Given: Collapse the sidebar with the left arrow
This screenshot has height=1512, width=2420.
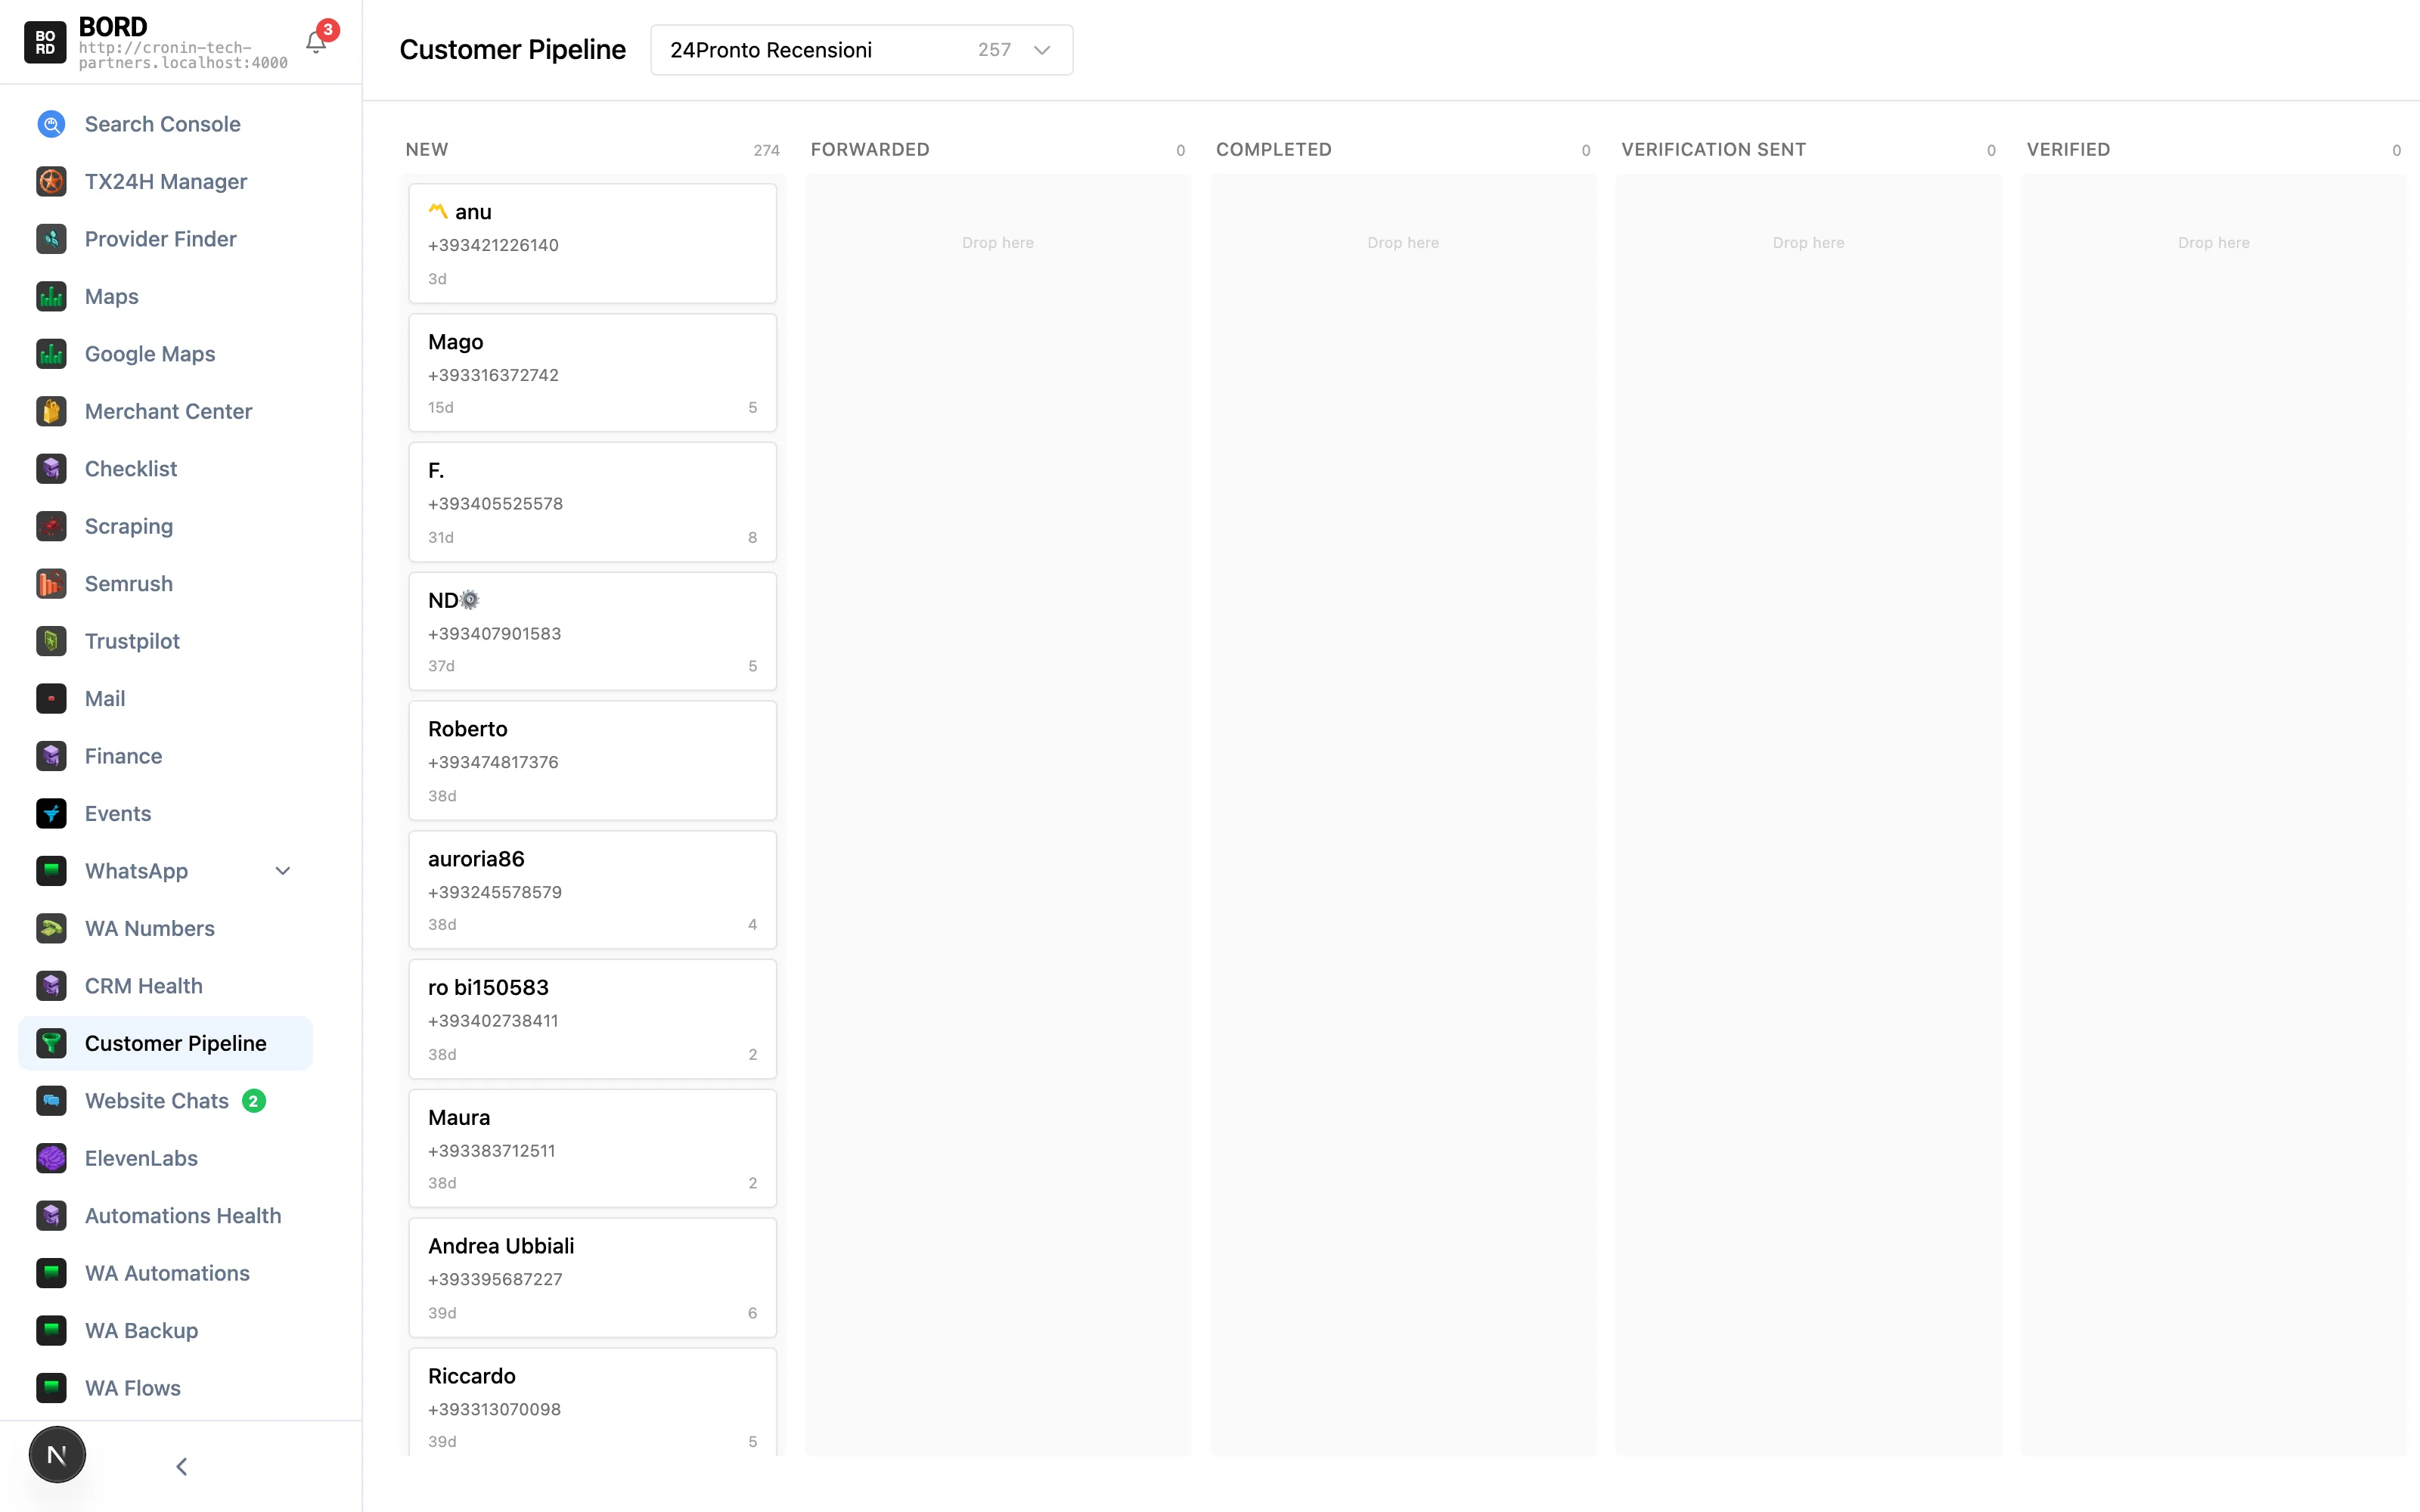Looking at the screenshot, I should pyautogui.click(x=181, y=1466).
